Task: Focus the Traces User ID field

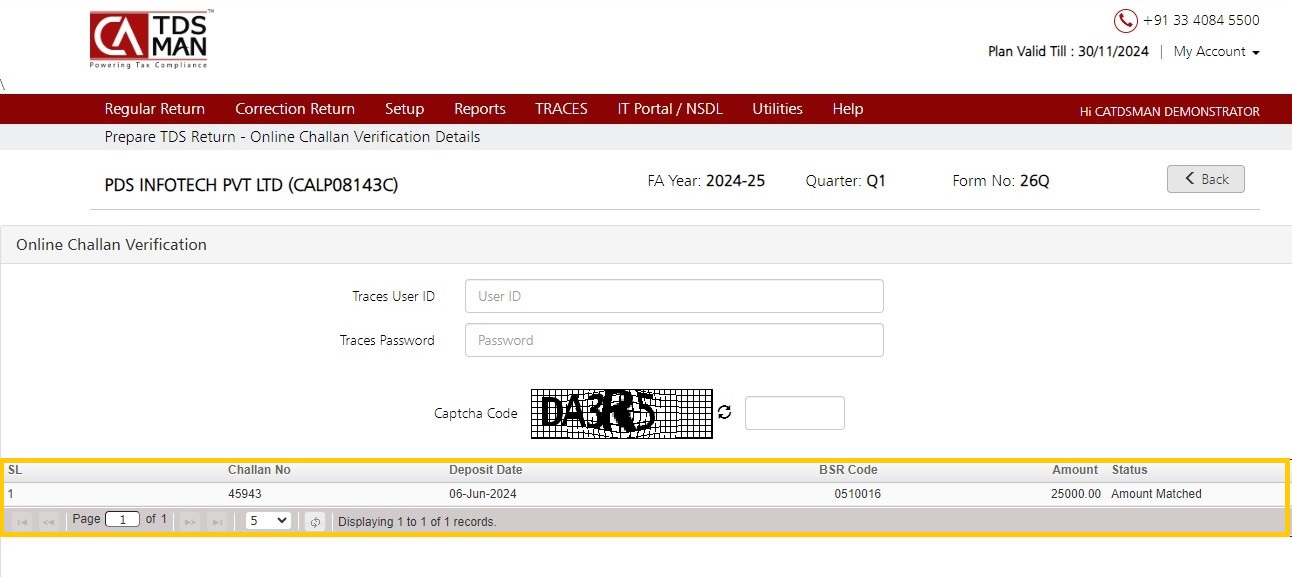Action: pyautogui.click(x=674, y=296)
